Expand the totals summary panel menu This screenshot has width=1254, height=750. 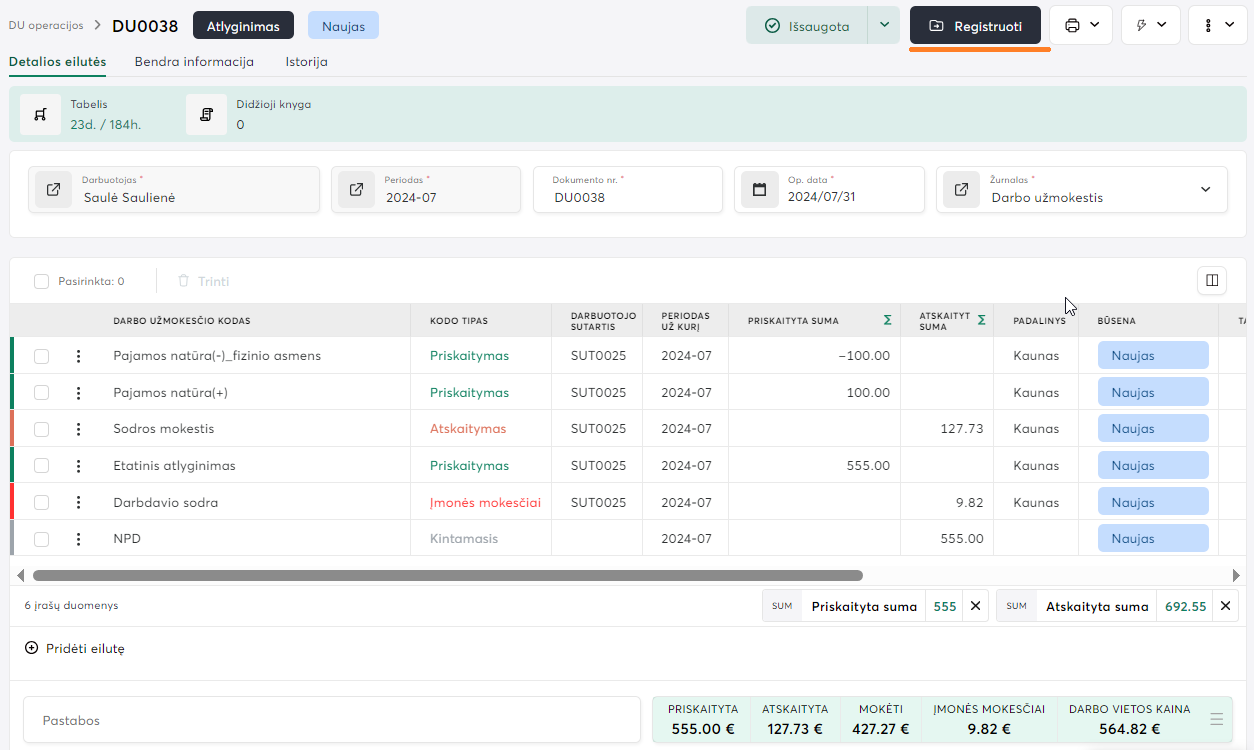pyautogui.click(x=1217, y=719)
